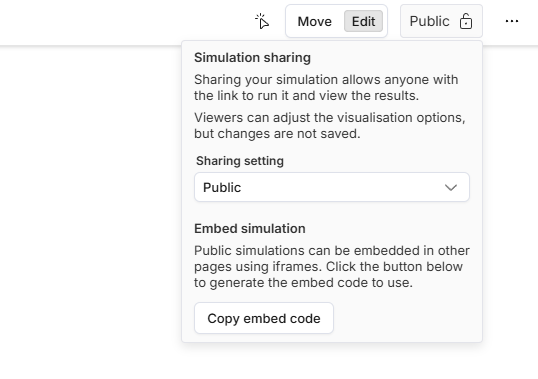Click blank toolbar area left of pointer icon
The width and height of the screenshot is (538, 379).
click(x=124, y=21)
